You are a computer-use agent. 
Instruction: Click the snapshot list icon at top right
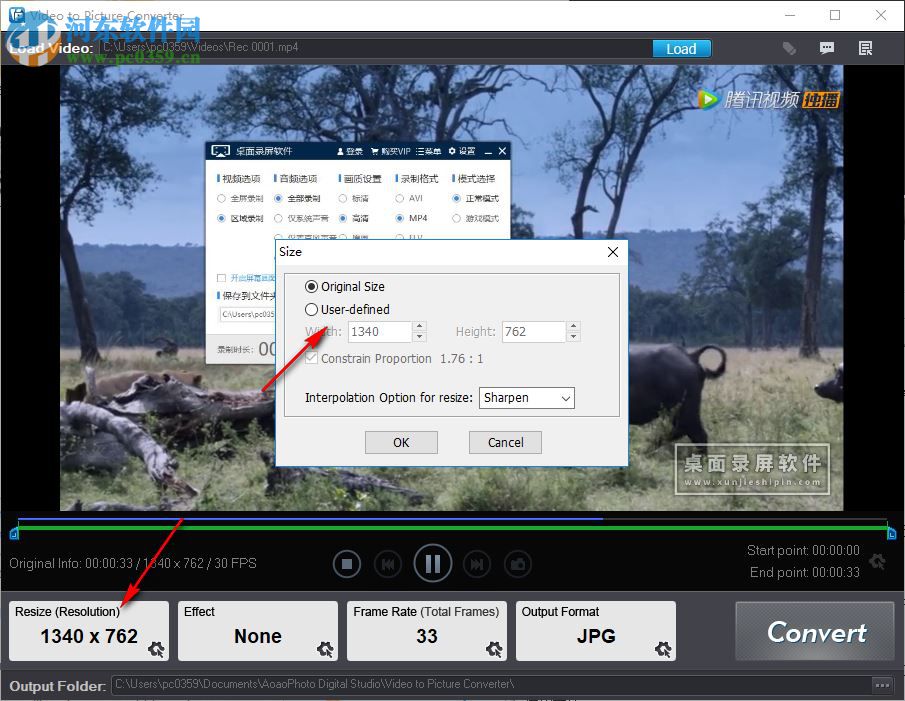[x=865, y=47]
